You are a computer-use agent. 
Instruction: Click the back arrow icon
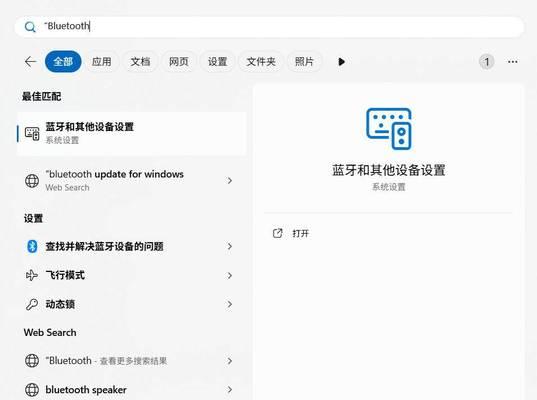(30, 62)
